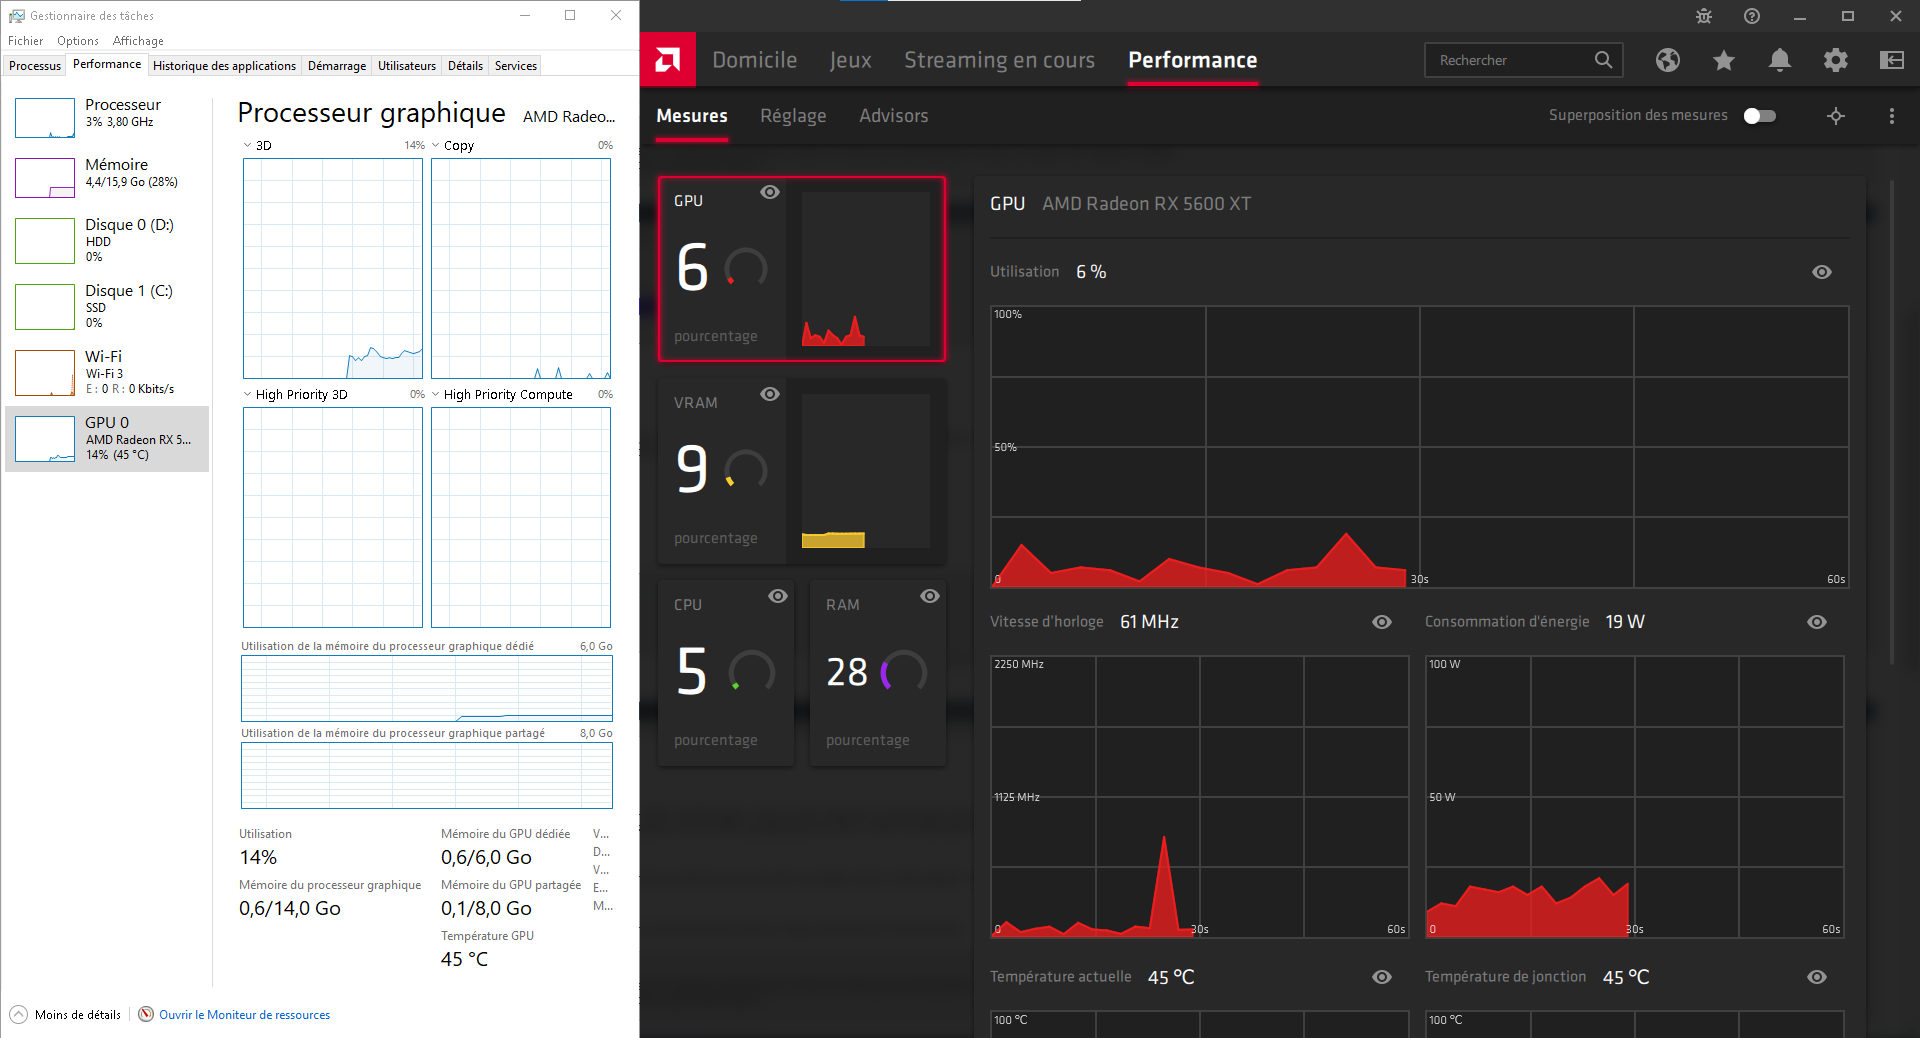Select the Mesures sub-tab
The image size is (1920, 1038).
coord(692,116)
